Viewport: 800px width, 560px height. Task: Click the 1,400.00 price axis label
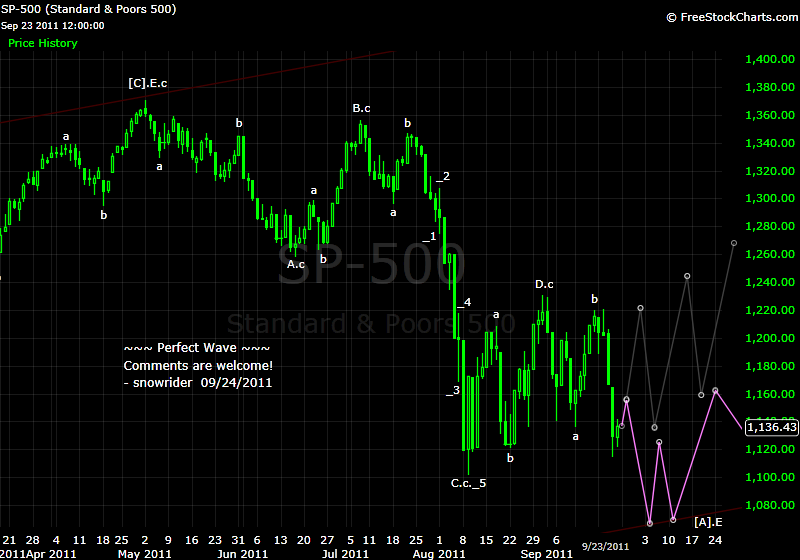[x=770, y=59]
